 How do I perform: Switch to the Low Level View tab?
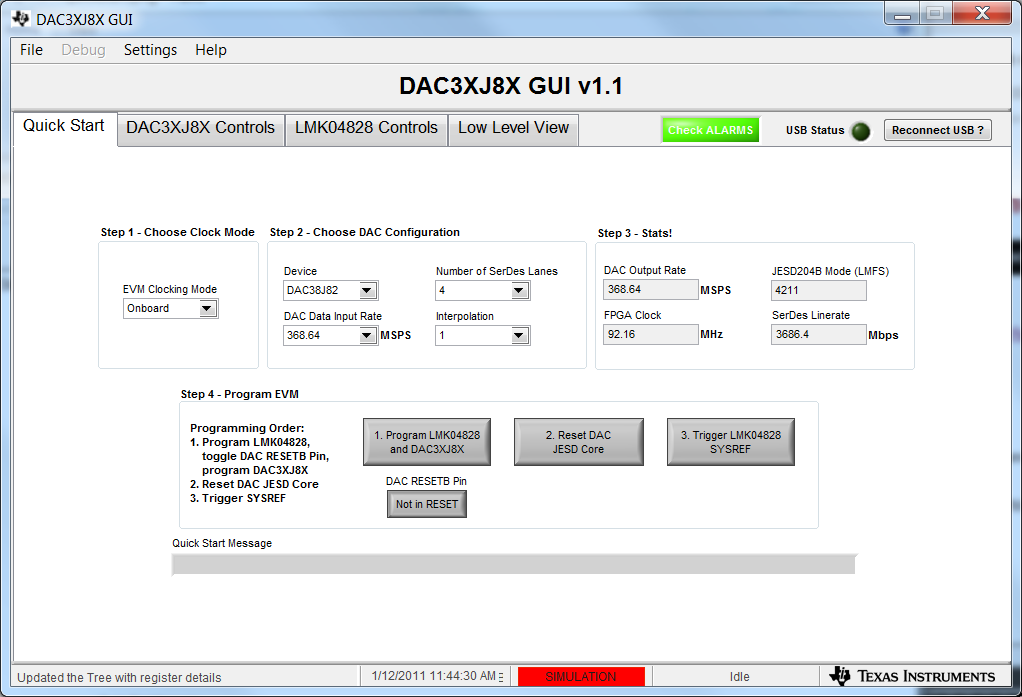(x=514, y=128)
